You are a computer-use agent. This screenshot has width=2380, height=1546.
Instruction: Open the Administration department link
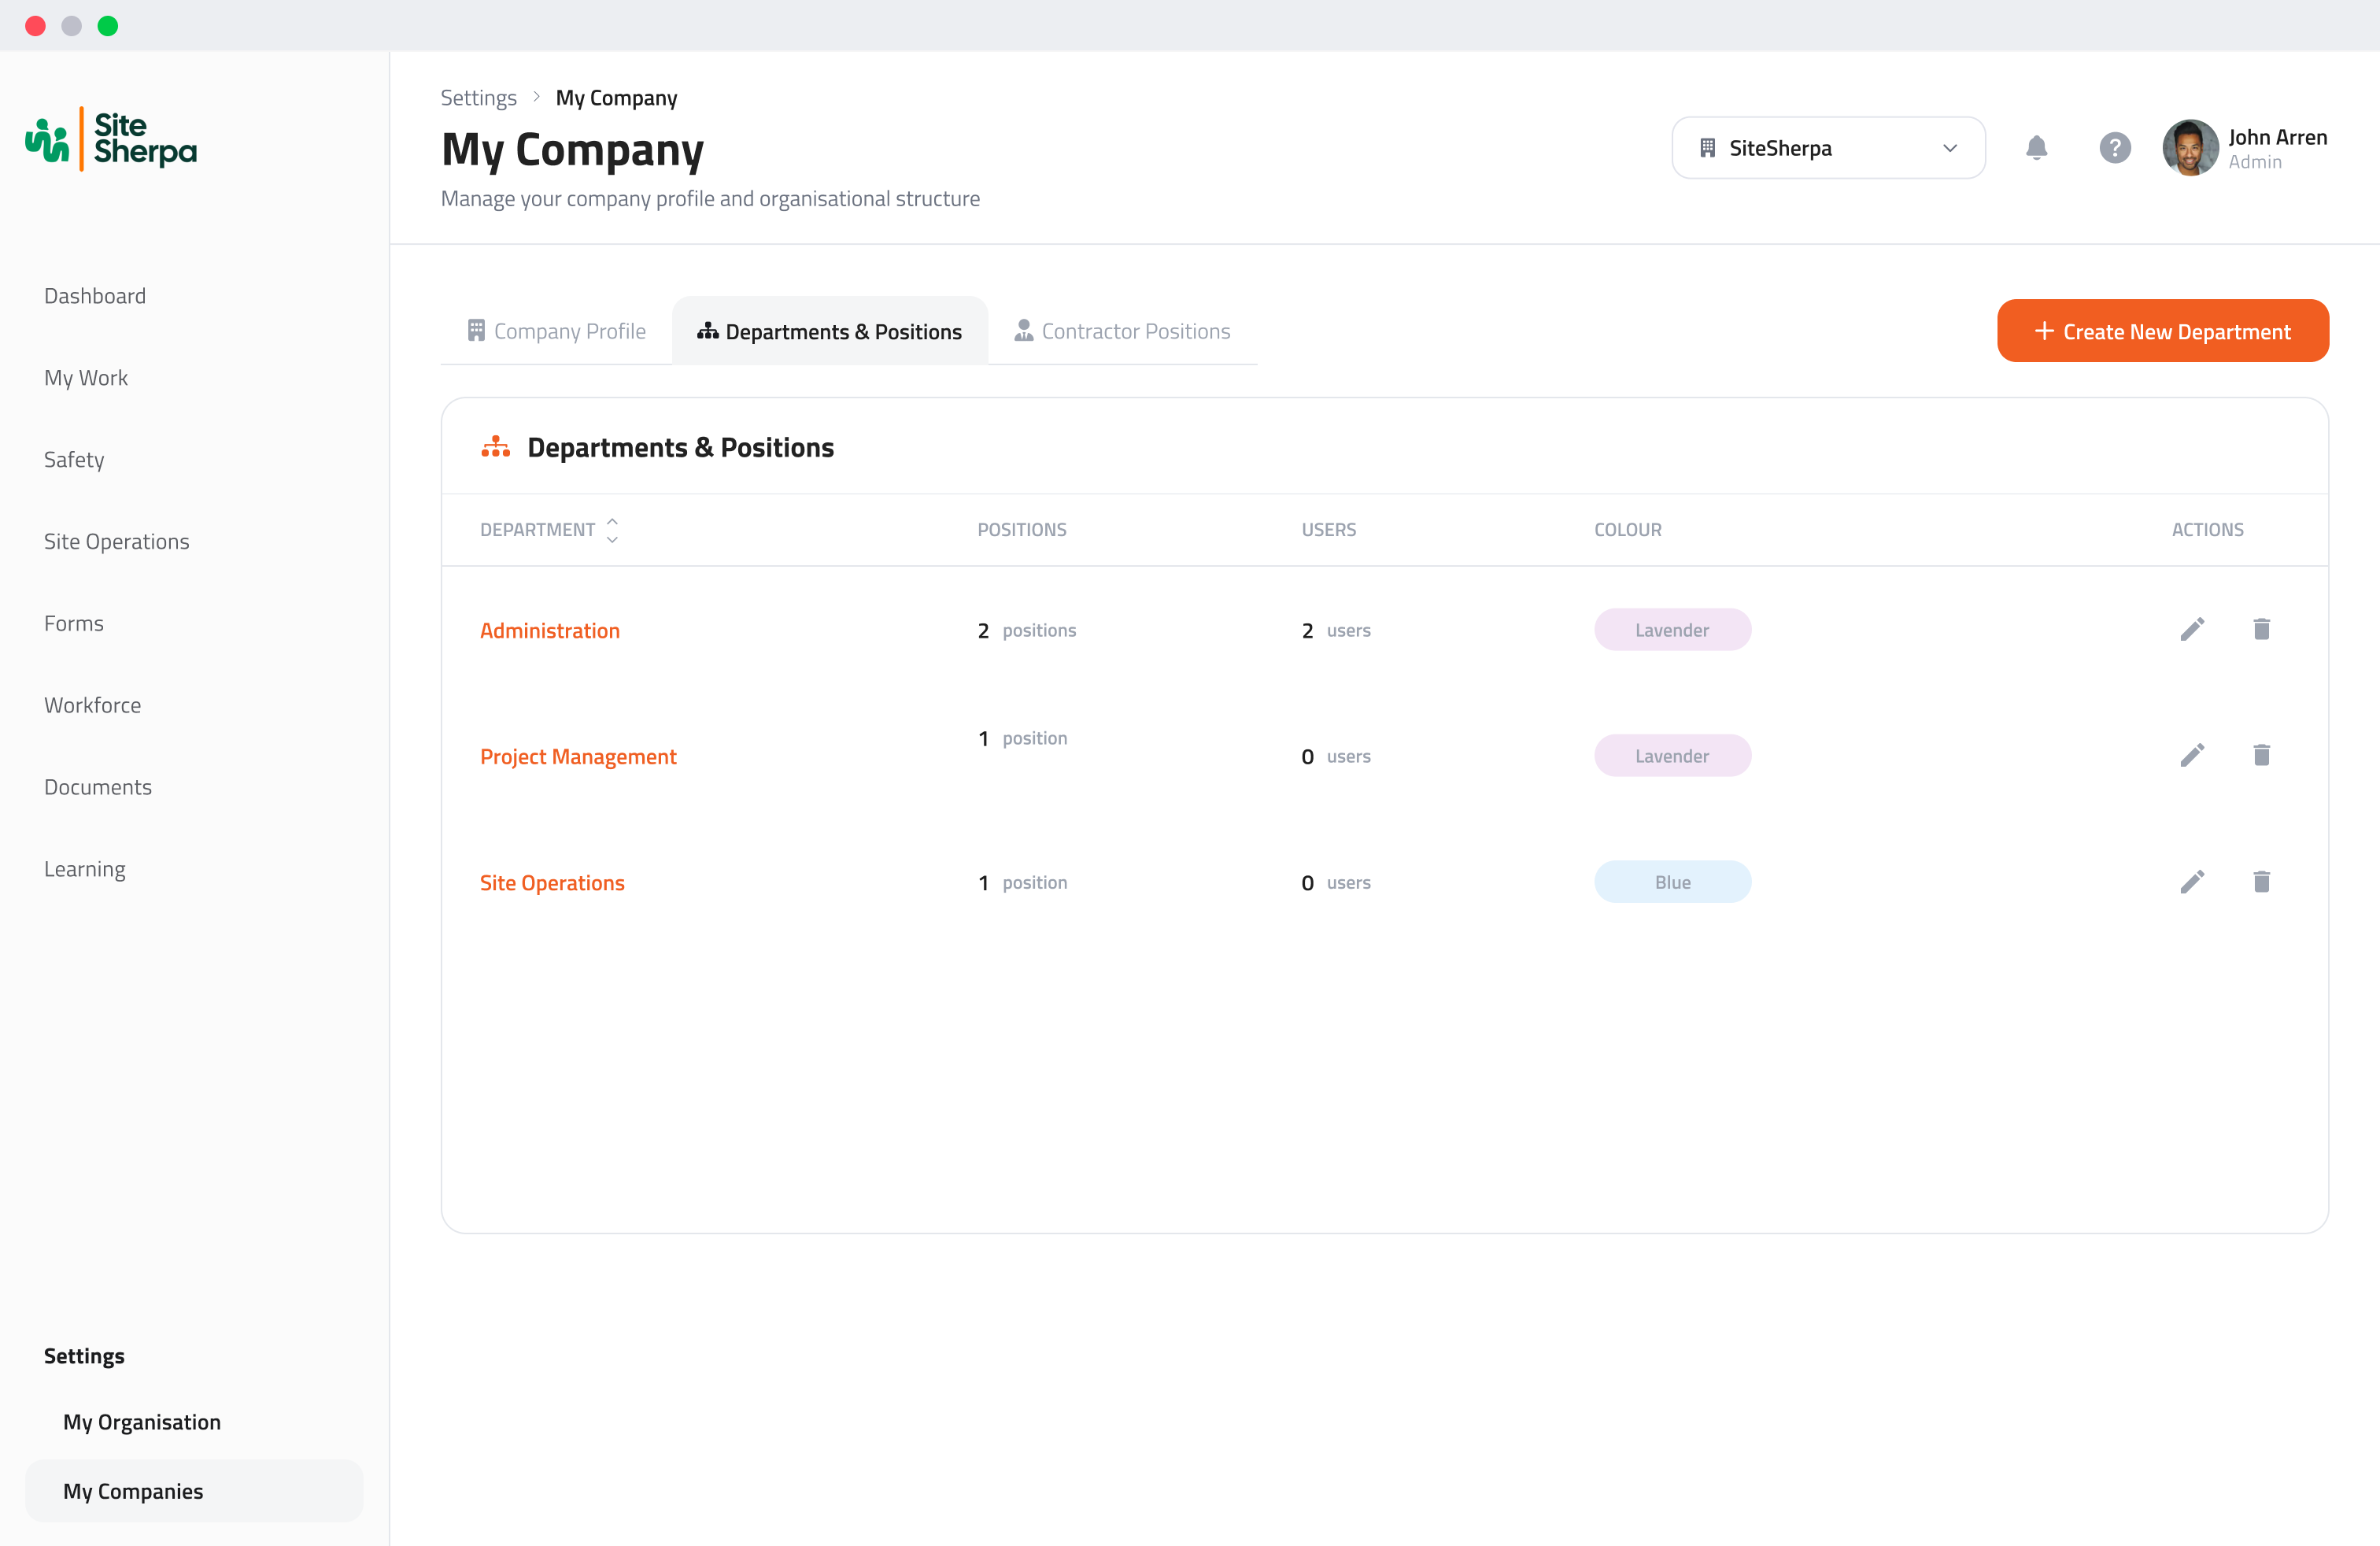pos(550,630)
